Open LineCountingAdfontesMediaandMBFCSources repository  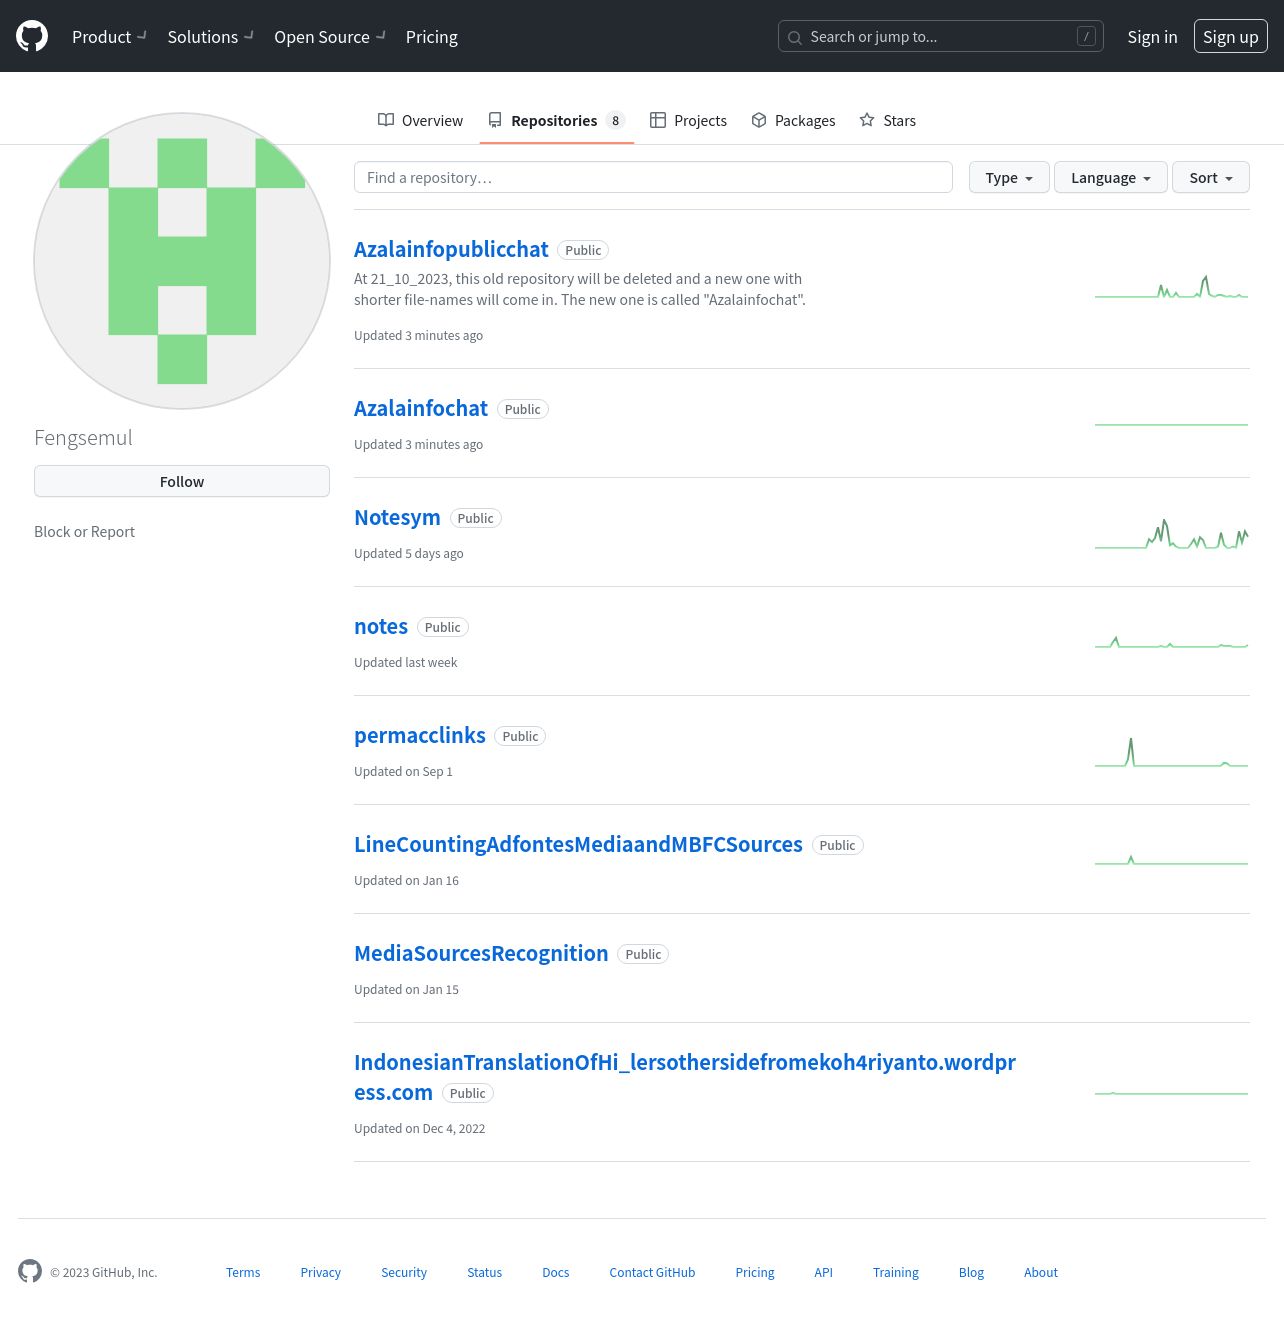[x=578, y=844]
